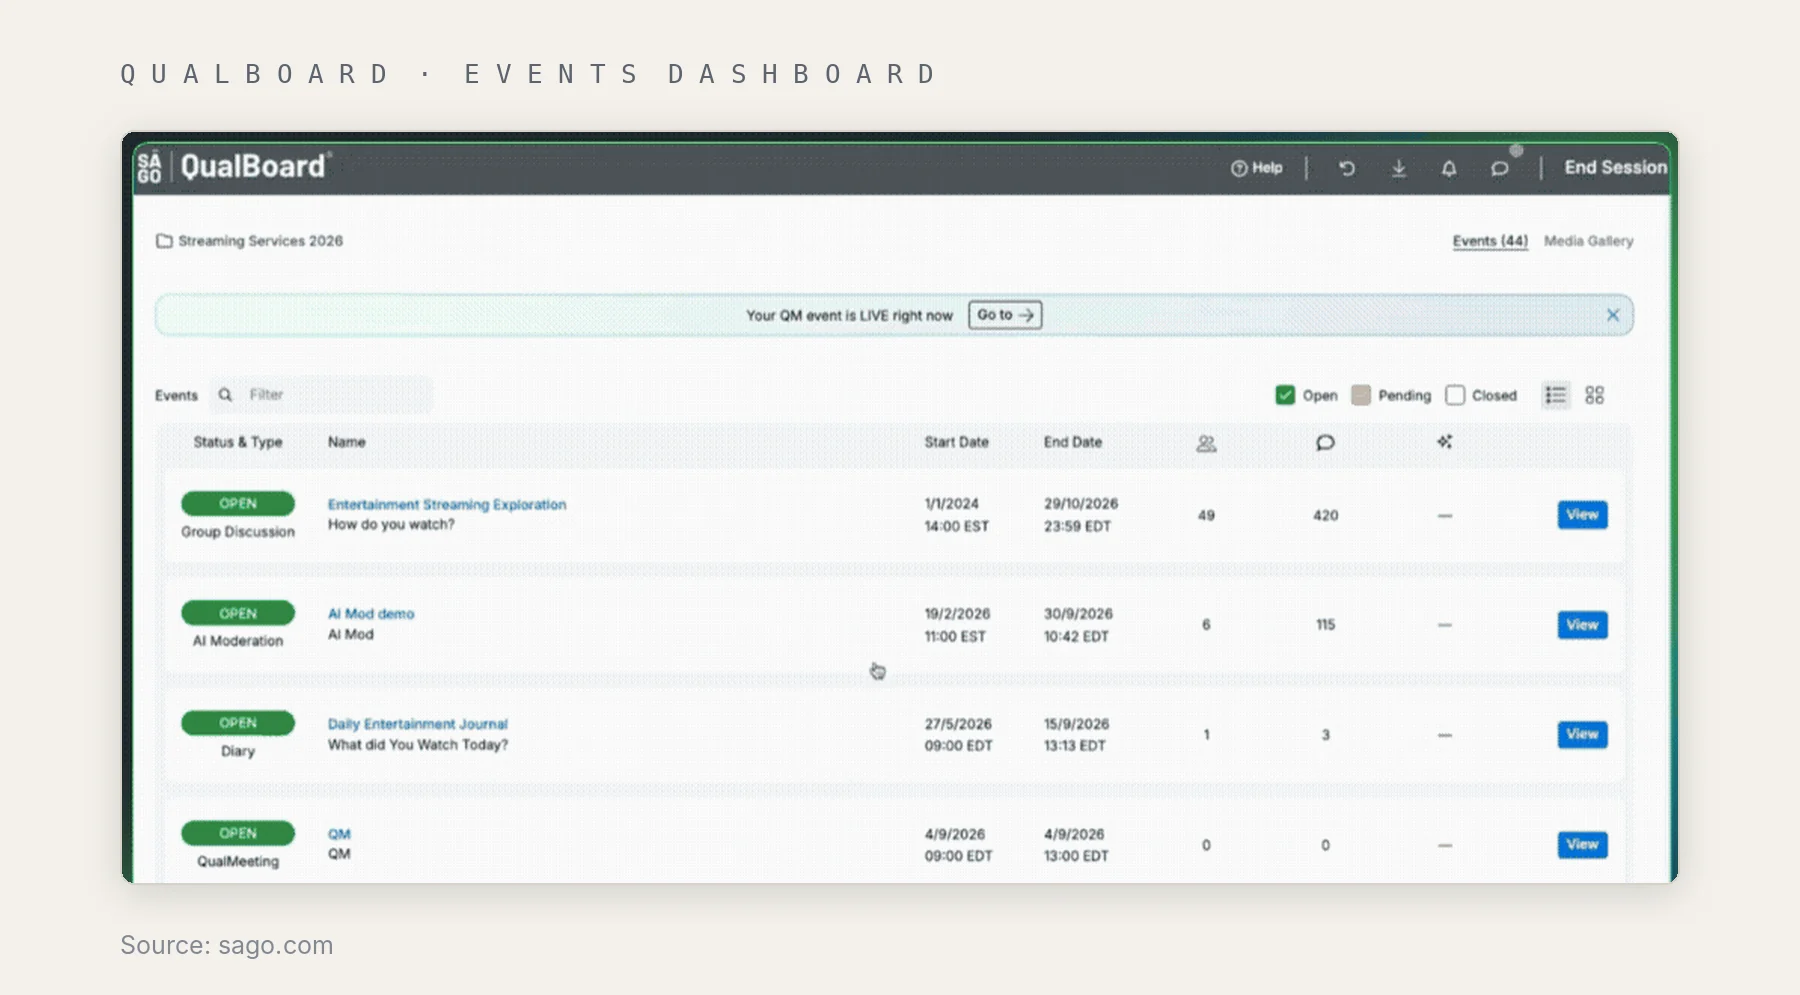Open AI Mod demo link
The image size is (1800, 995).
coord(371,614)
